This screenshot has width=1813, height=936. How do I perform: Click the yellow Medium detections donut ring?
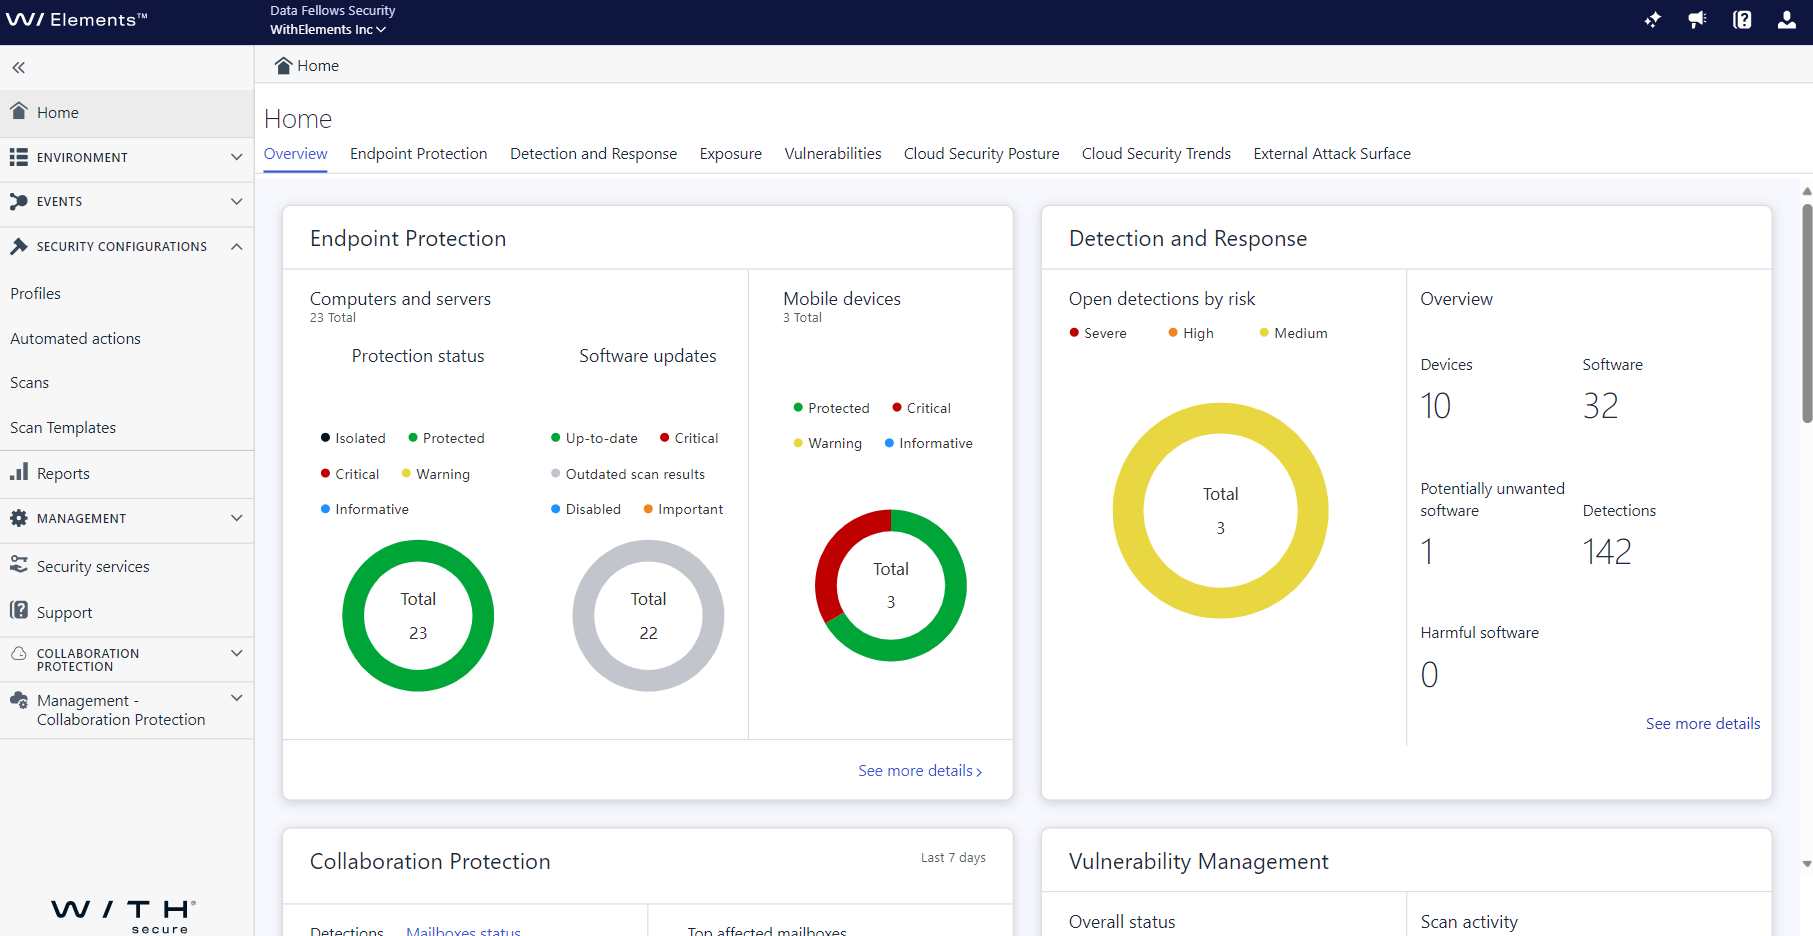tap(1128, 511)
